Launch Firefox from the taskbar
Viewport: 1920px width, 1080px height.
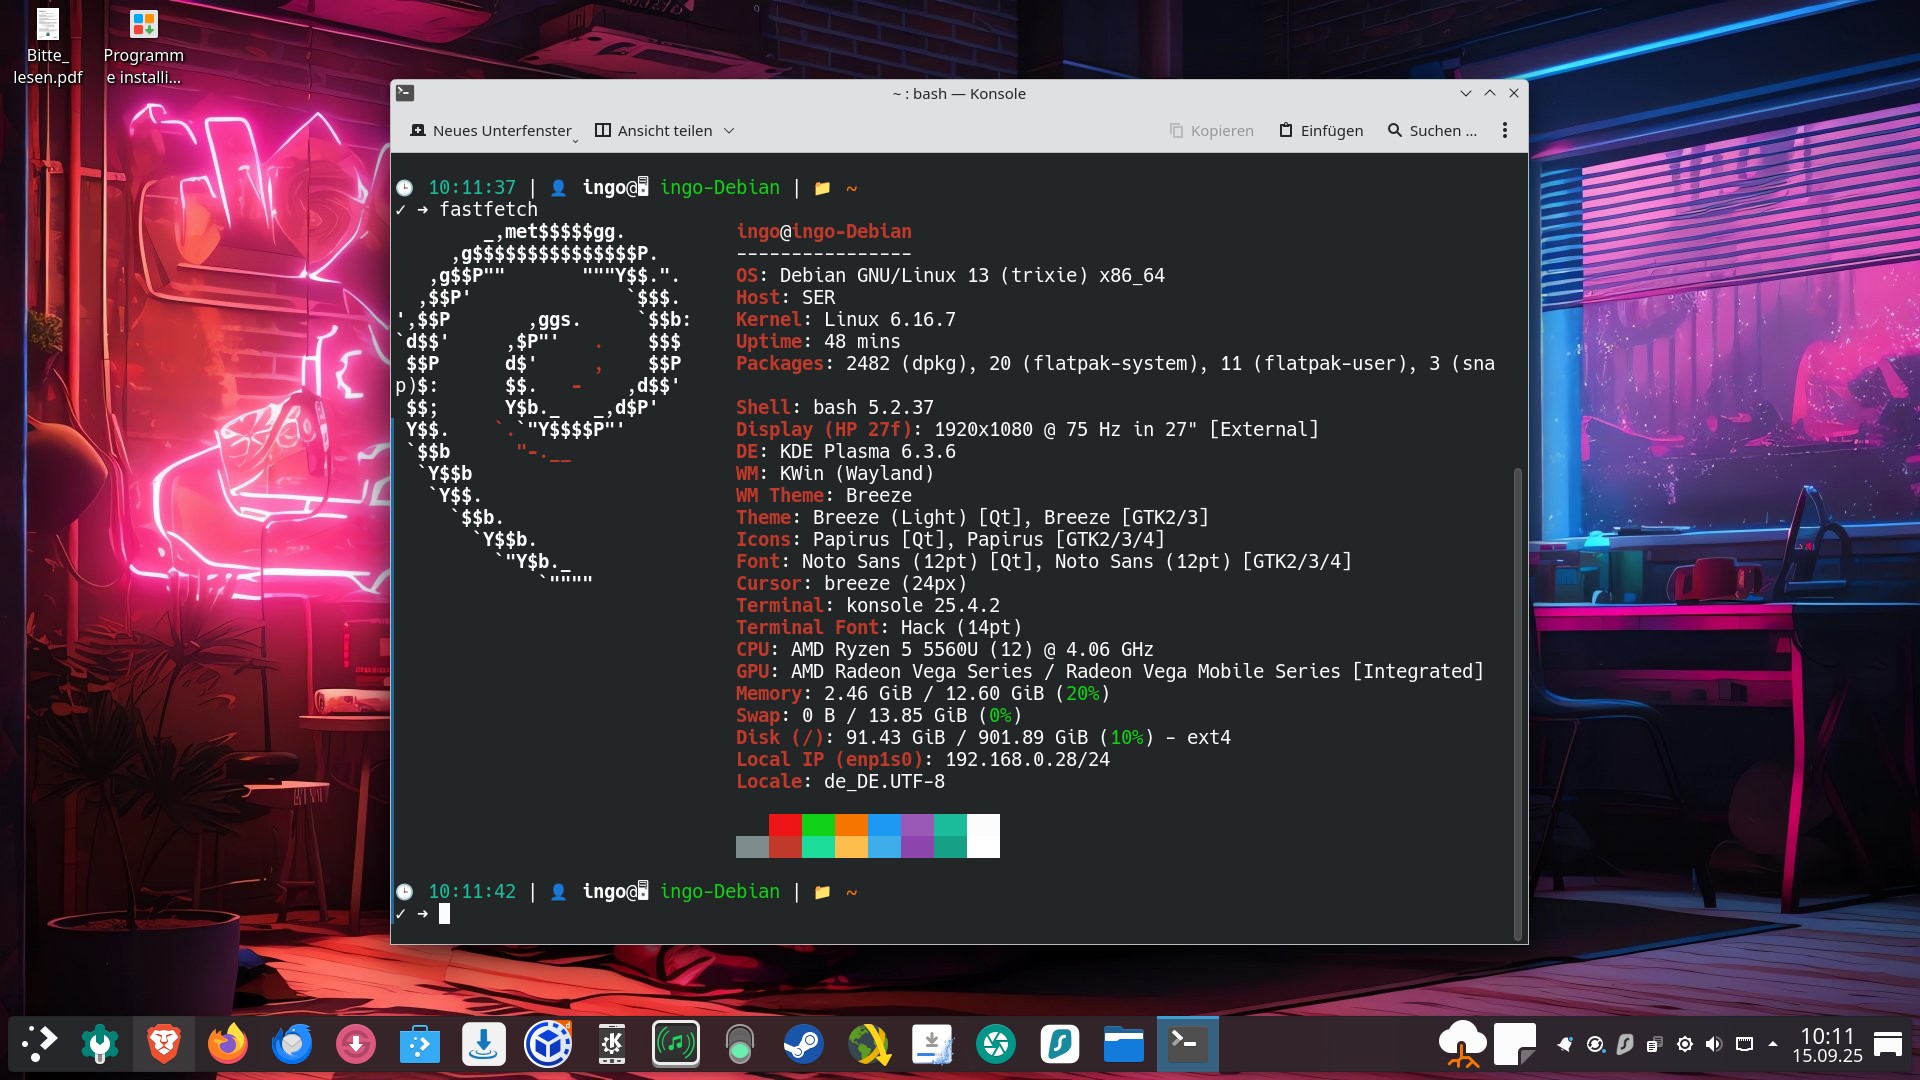click(227, 1045)
